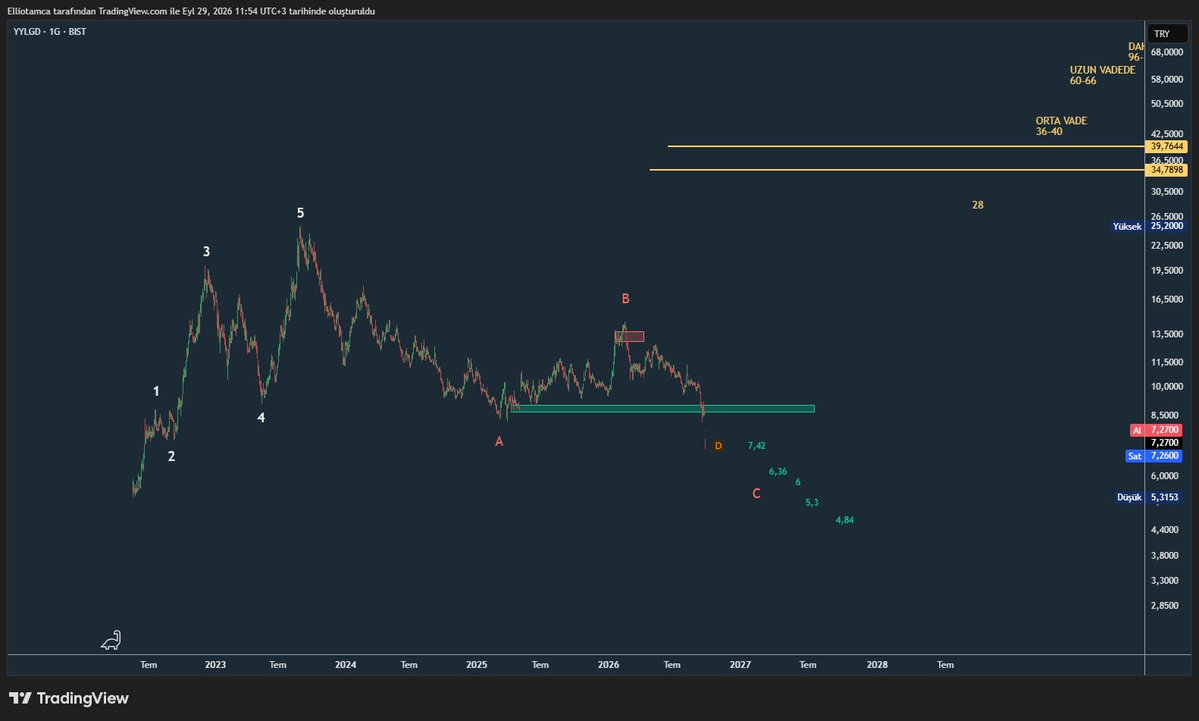Select the white wave 1 label
Screen dimensions: 1199x721
(x=157, y=391)
